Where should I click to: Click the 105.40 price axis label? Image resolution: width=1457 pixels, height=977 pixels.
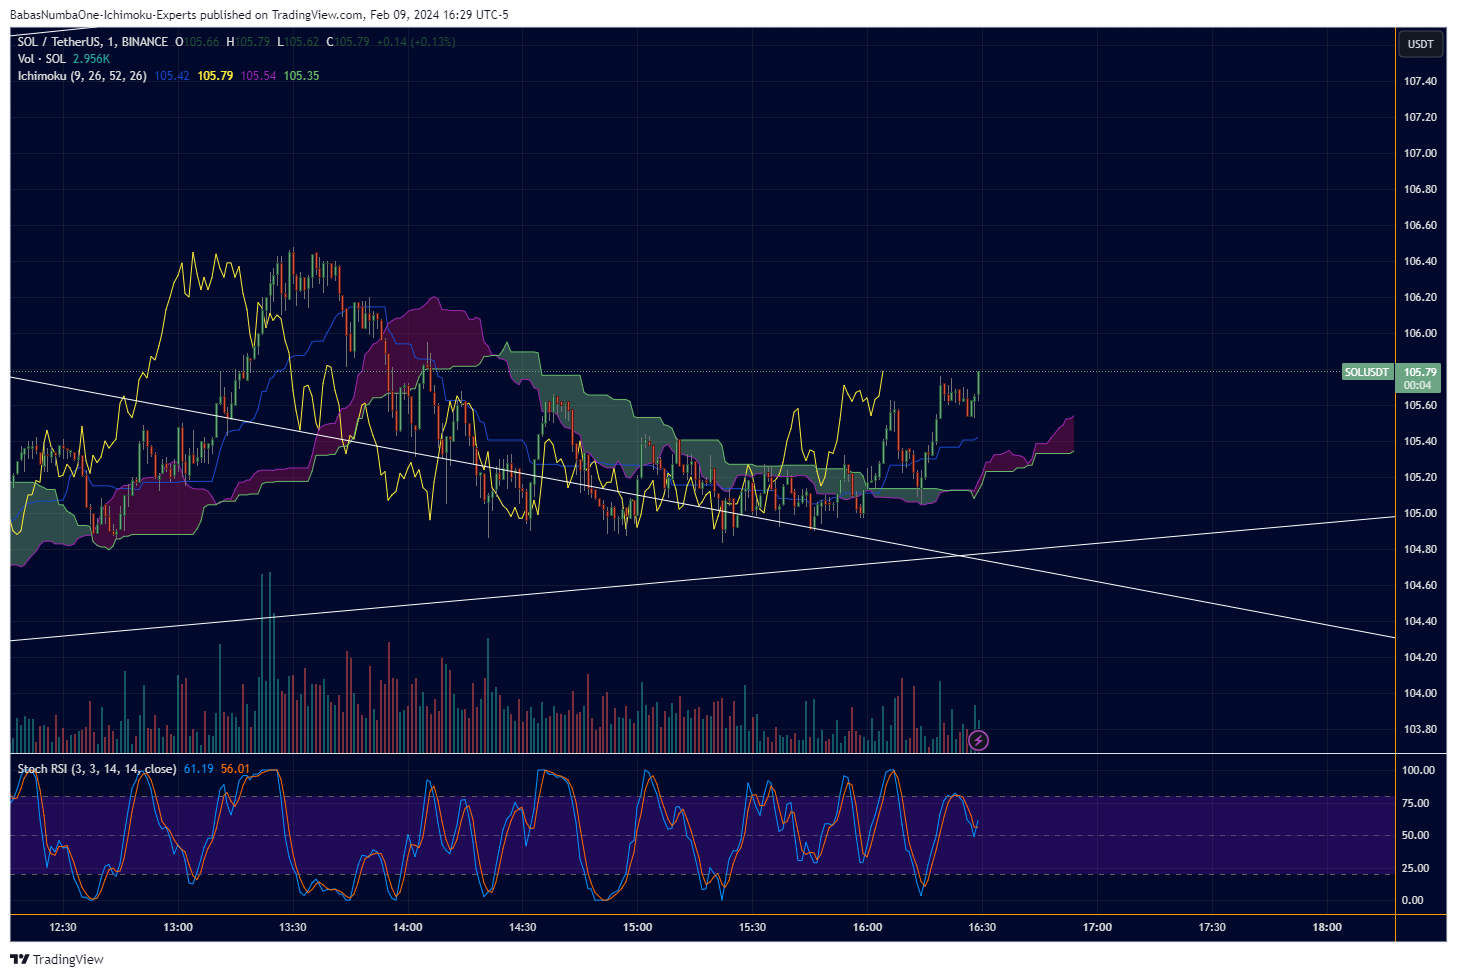pyautogui.click(x=1420, y=441)
